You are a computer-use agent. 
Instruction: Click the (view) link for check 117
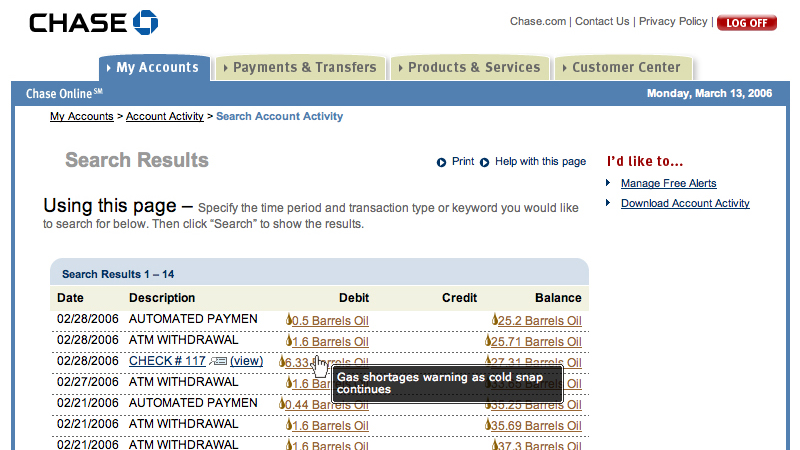246,361
